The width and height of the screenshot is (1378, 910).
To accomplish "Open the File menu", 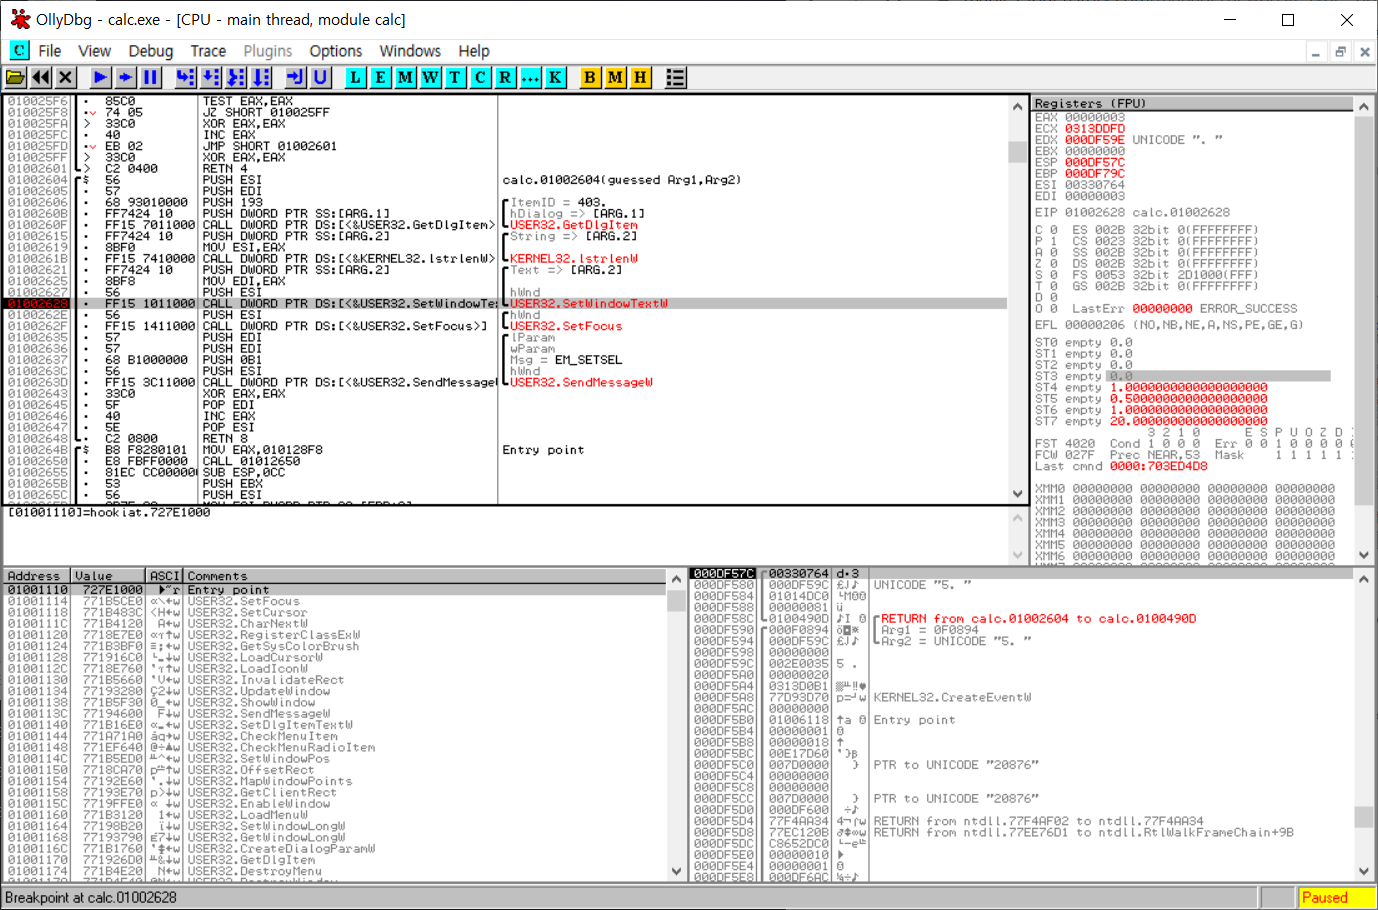I will click(50, 51).
